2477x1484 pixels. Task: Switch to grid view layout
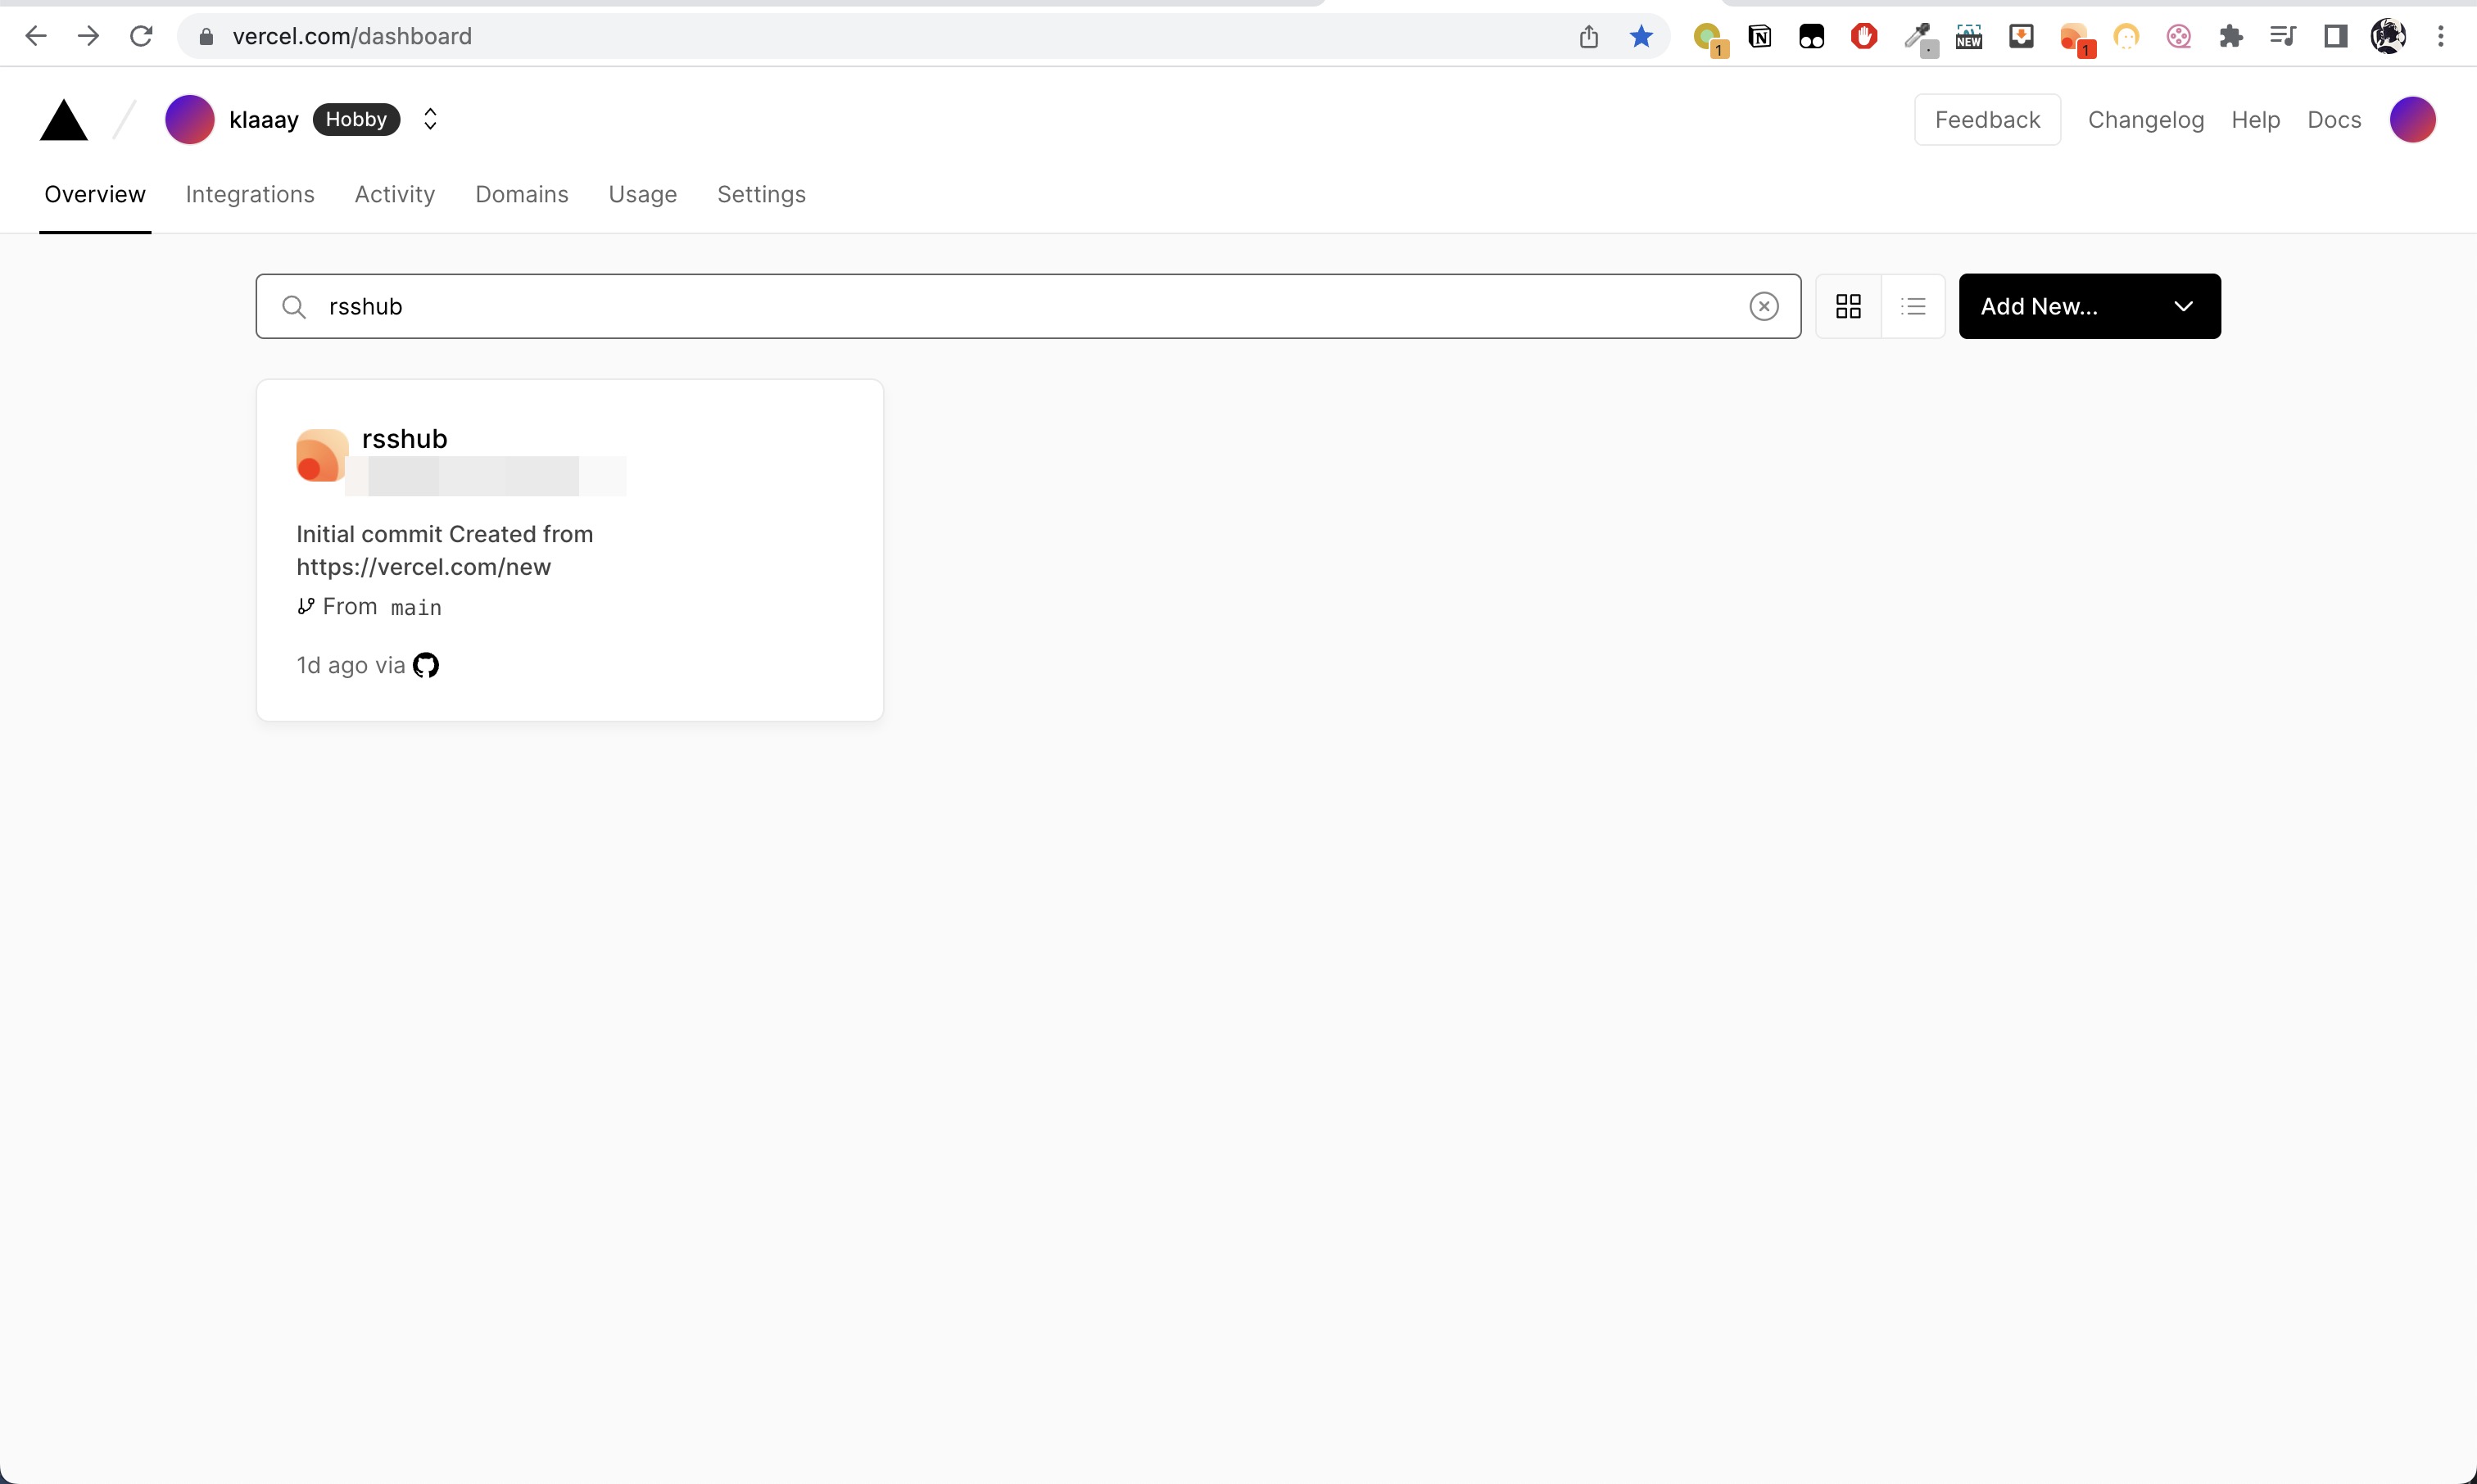pos(1848,306)
